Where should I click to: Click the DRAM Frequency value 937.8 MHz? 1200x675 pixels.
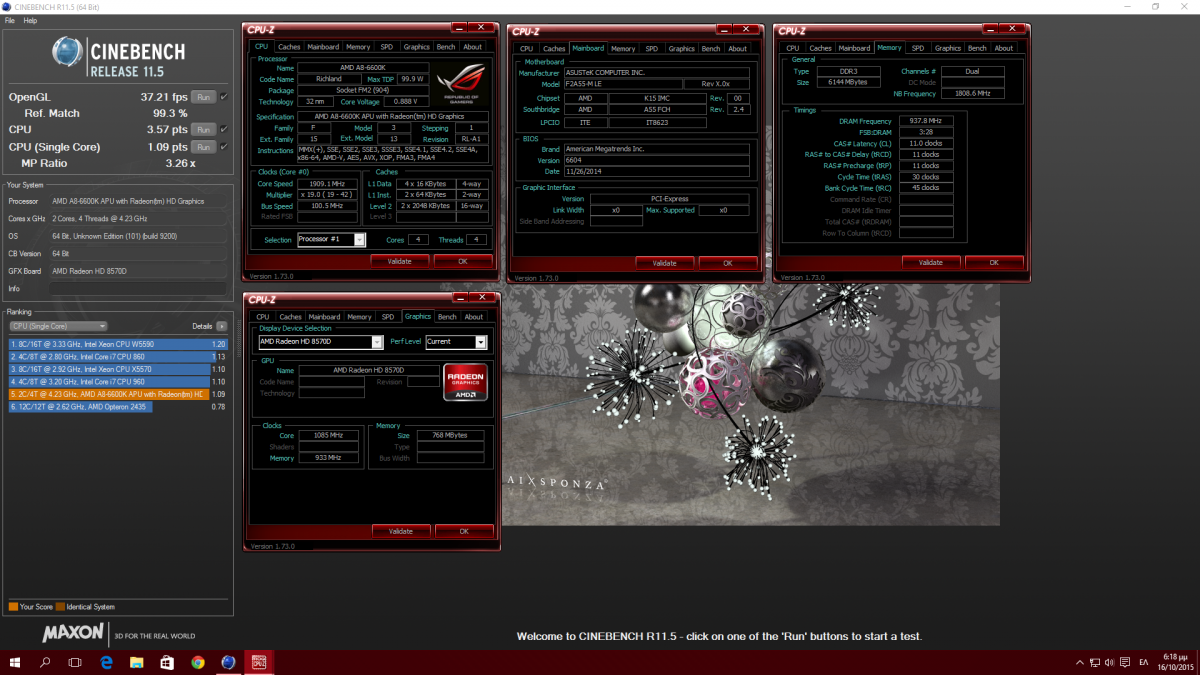[x=926, y=121]
